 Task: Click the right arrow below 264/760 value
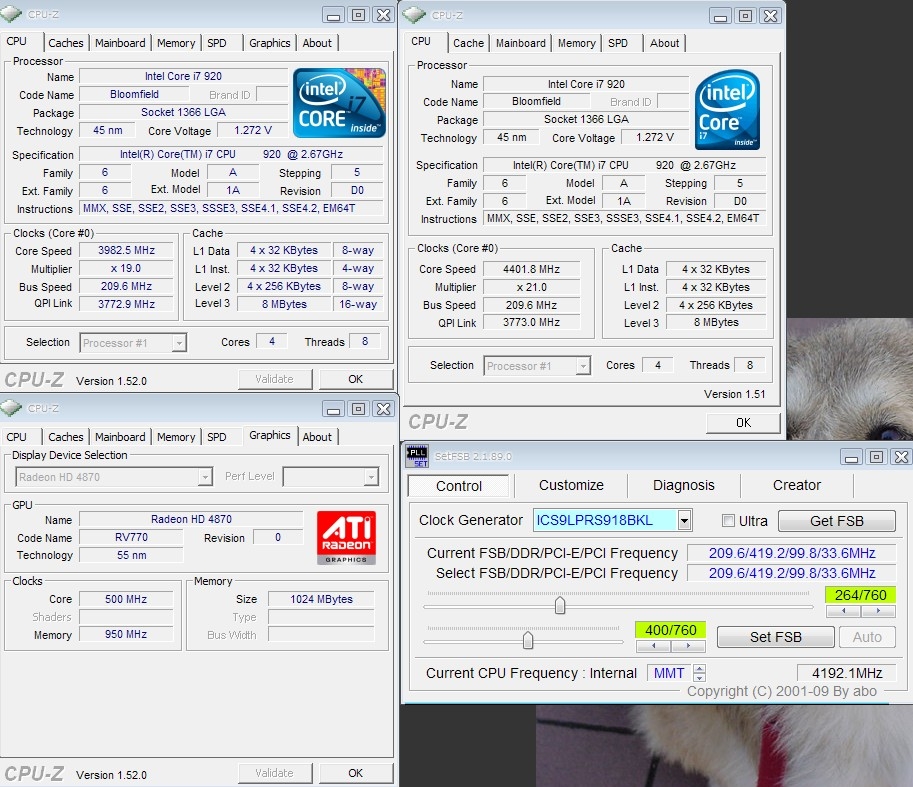[878, 611]
